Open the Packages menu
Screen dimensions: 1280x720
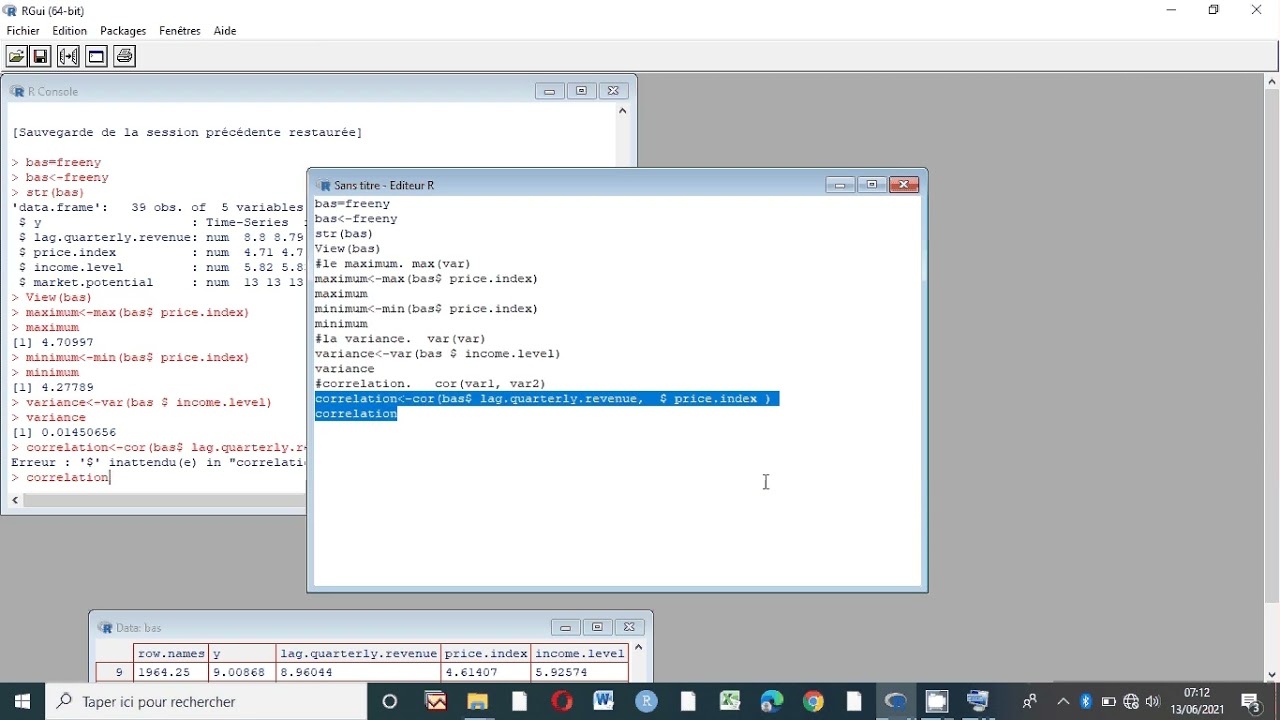coord(123,31)
